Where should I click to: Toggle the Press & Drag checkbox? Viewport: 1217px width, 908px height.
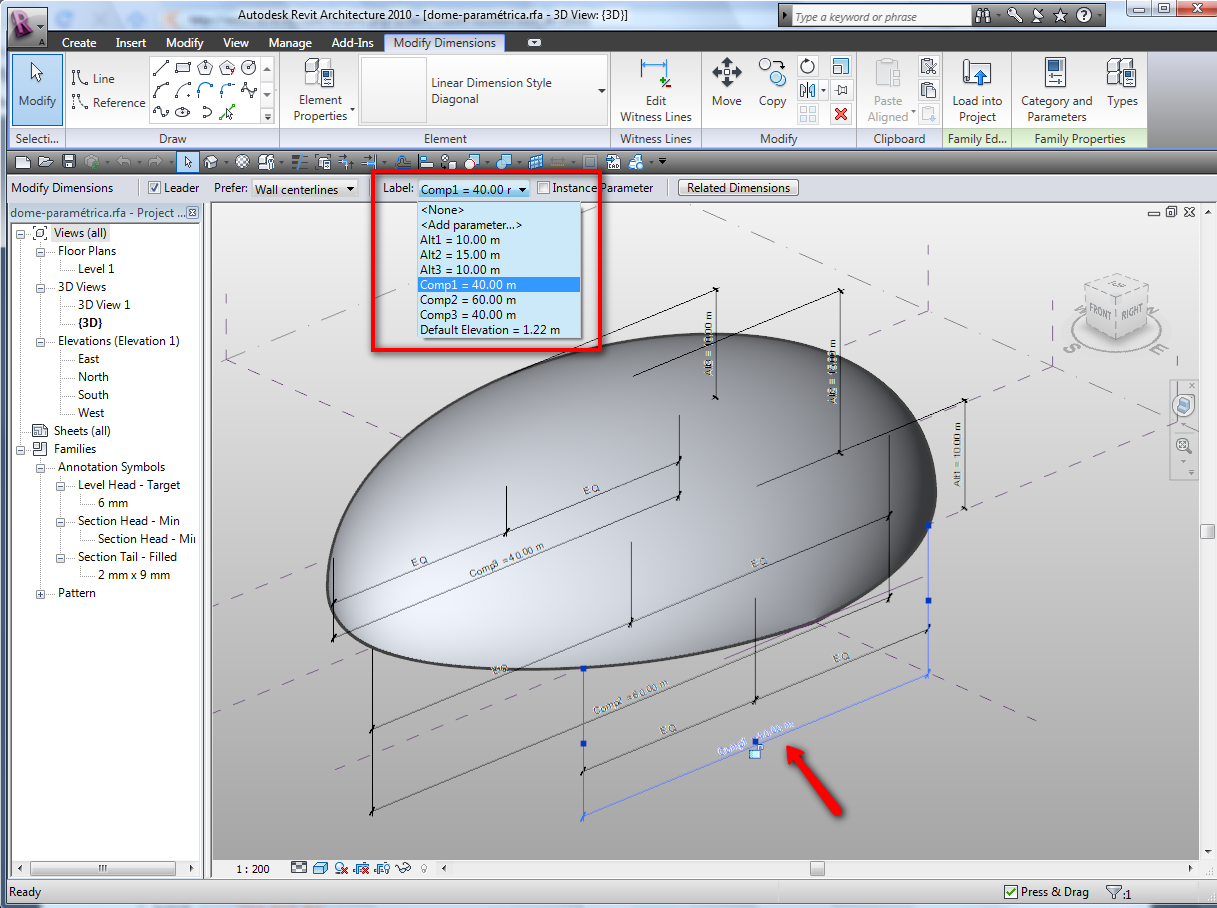click(x=1010, y=892)
